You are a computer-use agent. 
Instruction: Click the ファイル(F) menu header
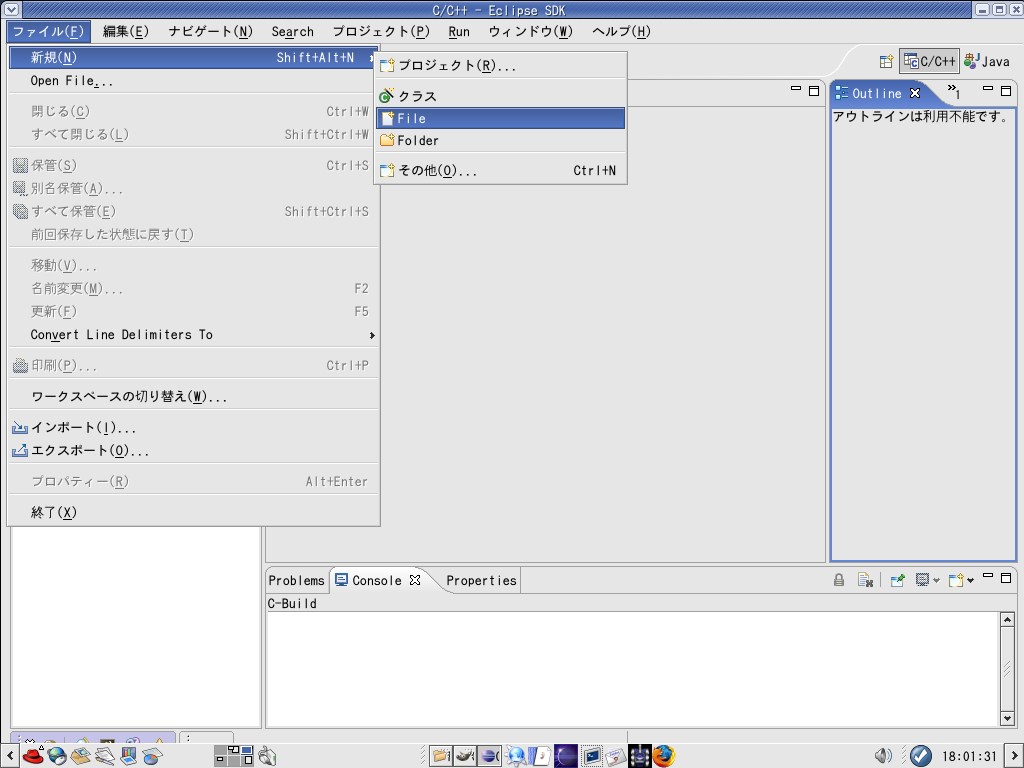pos(48,31)
